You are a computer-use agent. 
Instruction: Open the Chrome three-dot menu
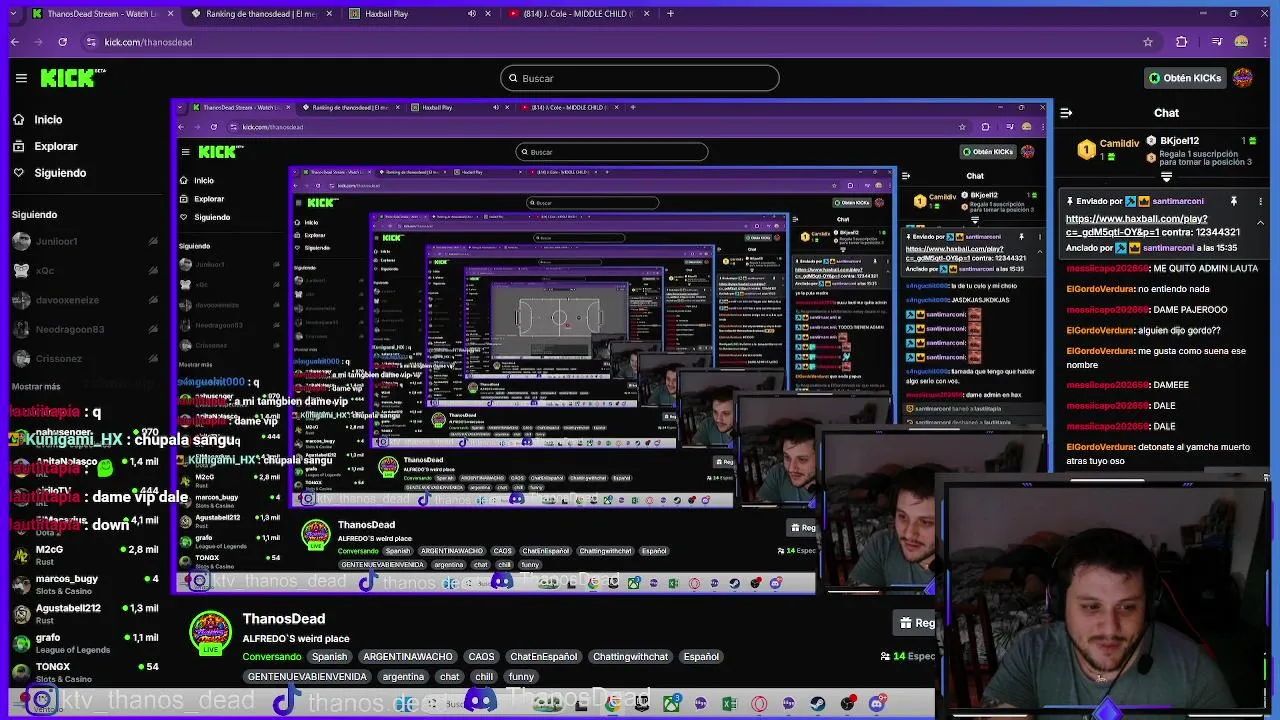tap(1265, 42)
